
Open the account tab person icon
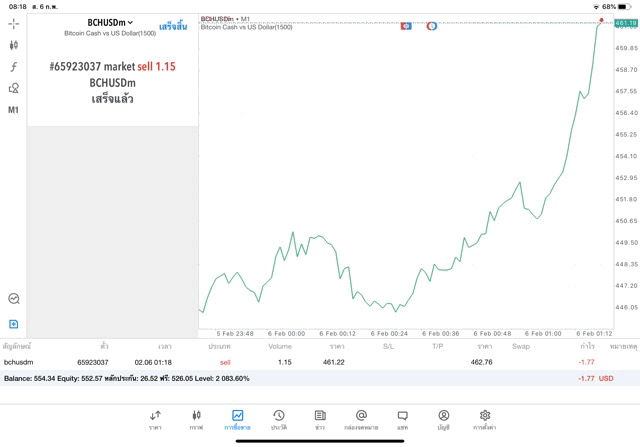click(444, 420)
